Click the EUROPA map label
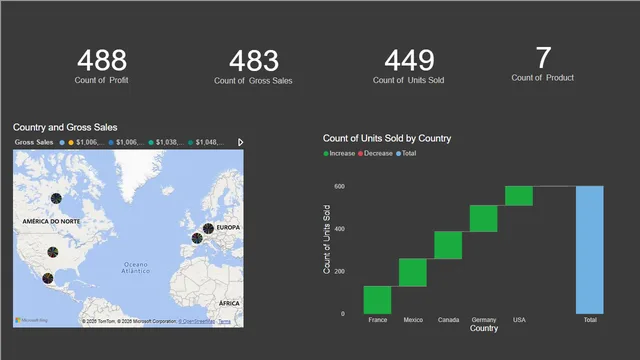Screen dimensions: 640x360 [x=228, y=227]
